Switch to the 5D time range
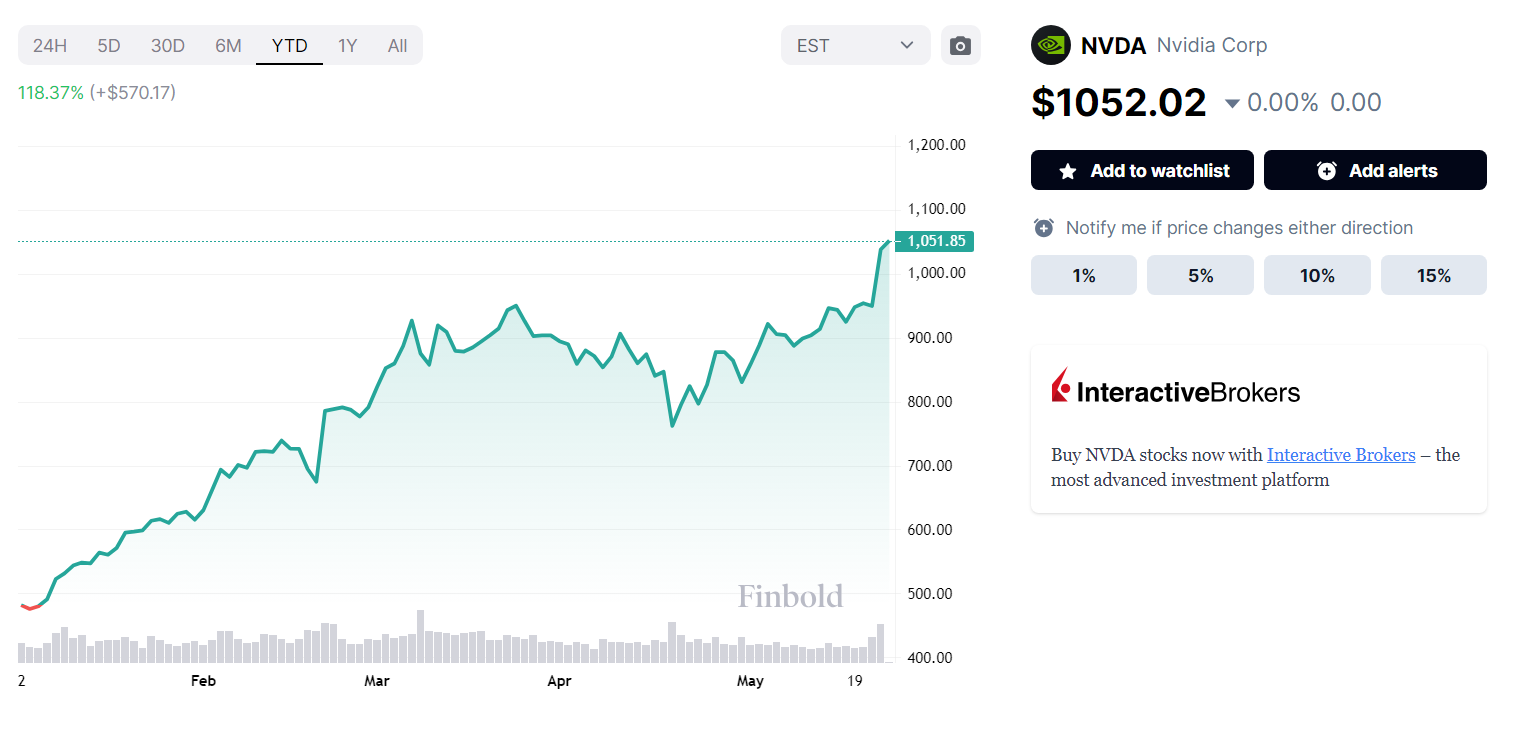 click(x=109, y=45)
